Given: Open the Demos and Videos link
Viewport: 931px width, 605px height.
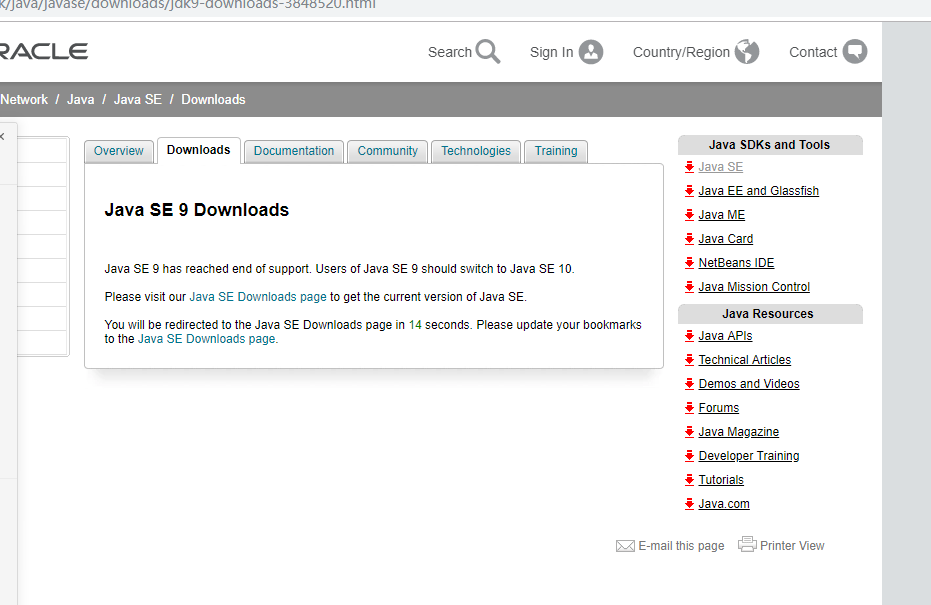Looking at the screenshot, I should [749, 384].
